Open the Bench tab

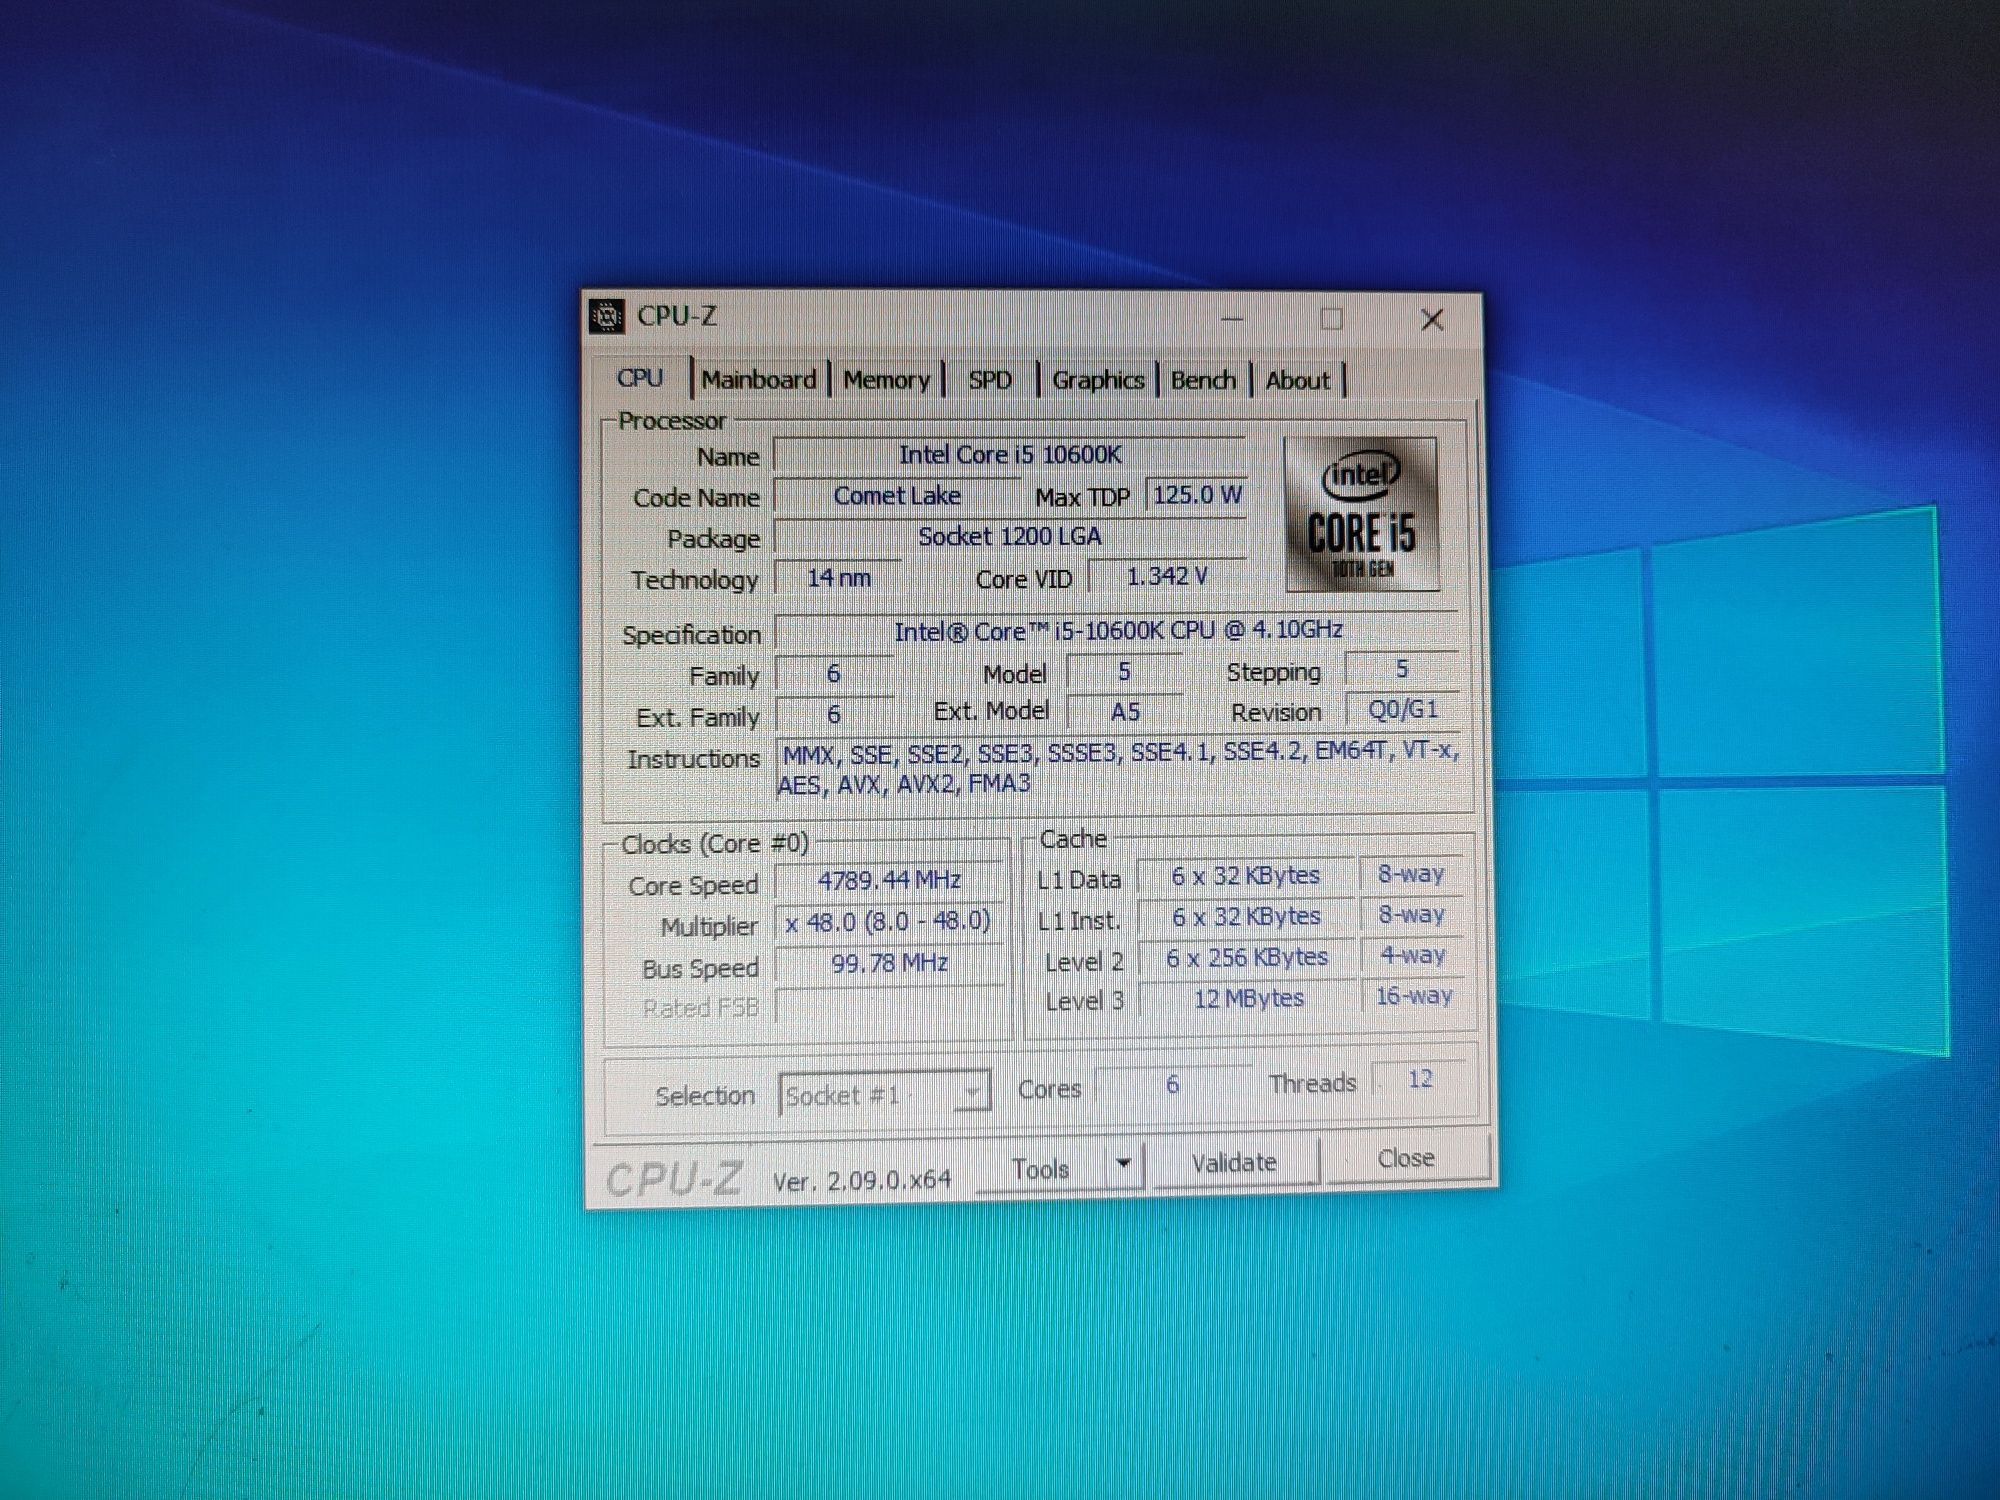[x=1204, y=380]
